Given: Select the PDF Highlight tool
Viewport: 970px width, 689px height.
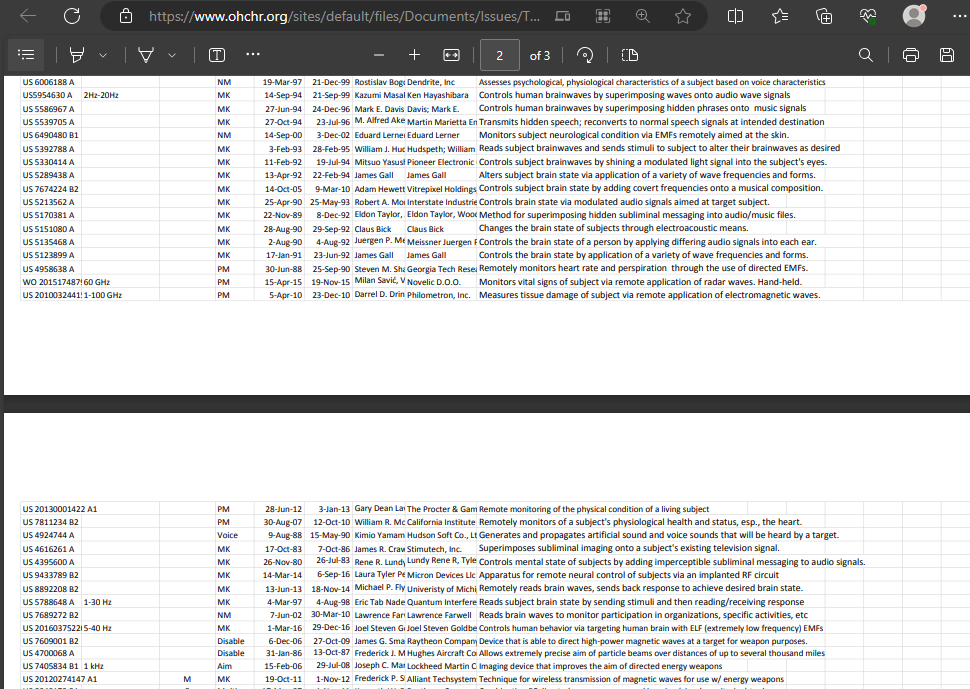Looking at the screenshot, I should coord(77,55).
